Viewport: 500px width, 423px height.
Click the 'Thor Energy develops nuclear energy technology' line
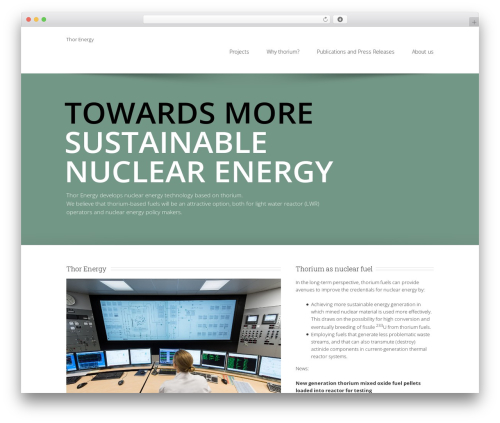click(154, 195)
